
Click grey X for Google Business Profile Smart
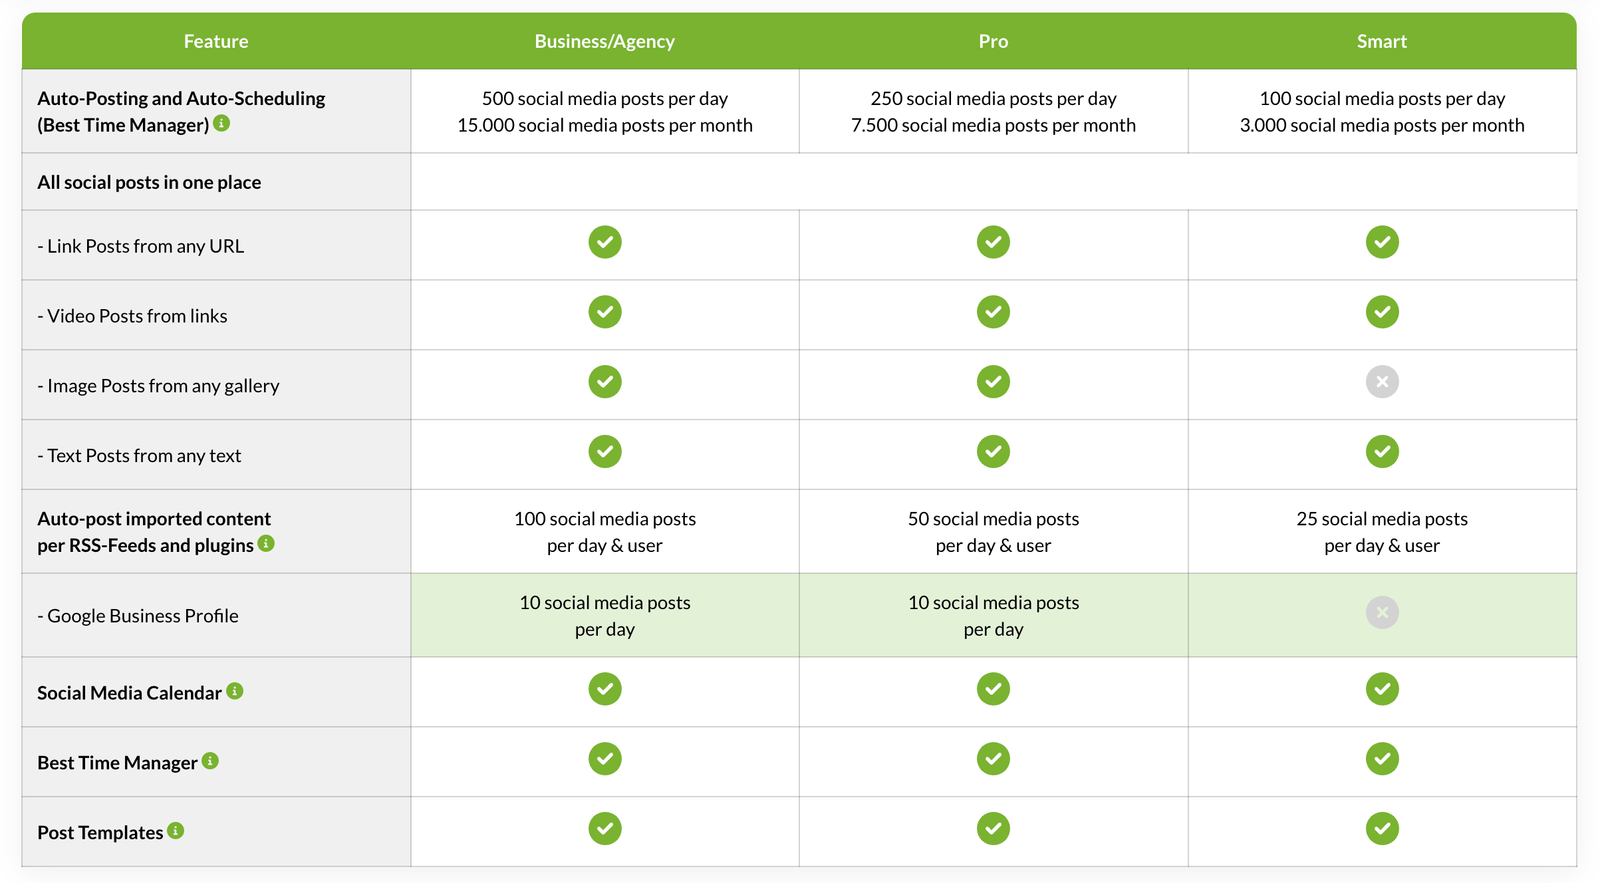(x=1382, y=612)
